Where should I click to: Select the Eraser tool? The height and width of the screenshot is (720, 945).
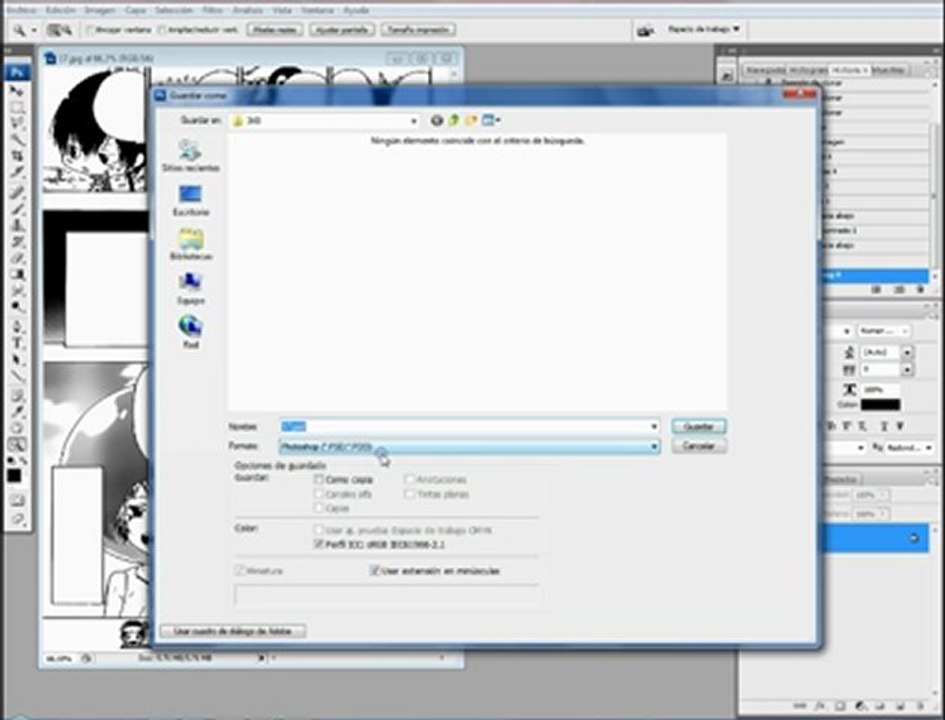click(17, 258)
